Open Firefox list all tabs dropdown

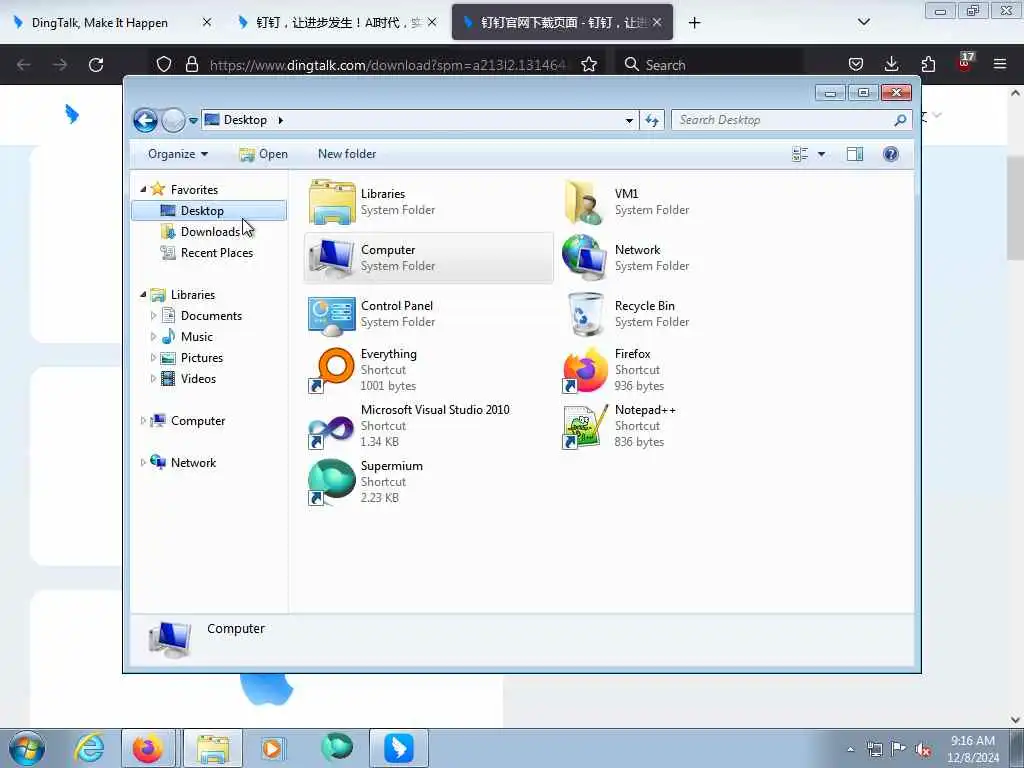pyautogui.click(x=864, y=22)
